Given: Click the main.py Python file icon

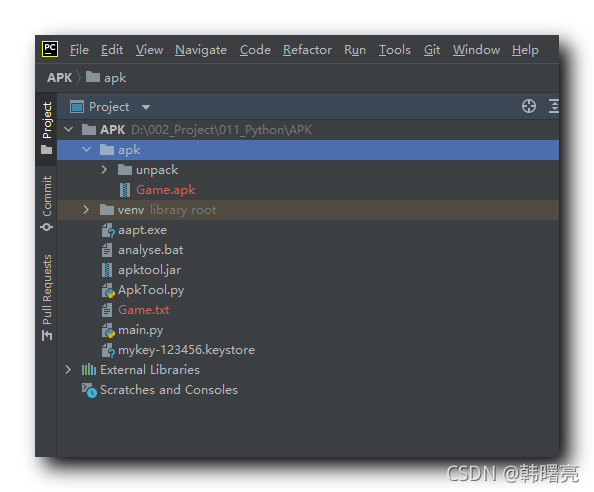Looking at the screenshot, I should click(x=108, y=331).
